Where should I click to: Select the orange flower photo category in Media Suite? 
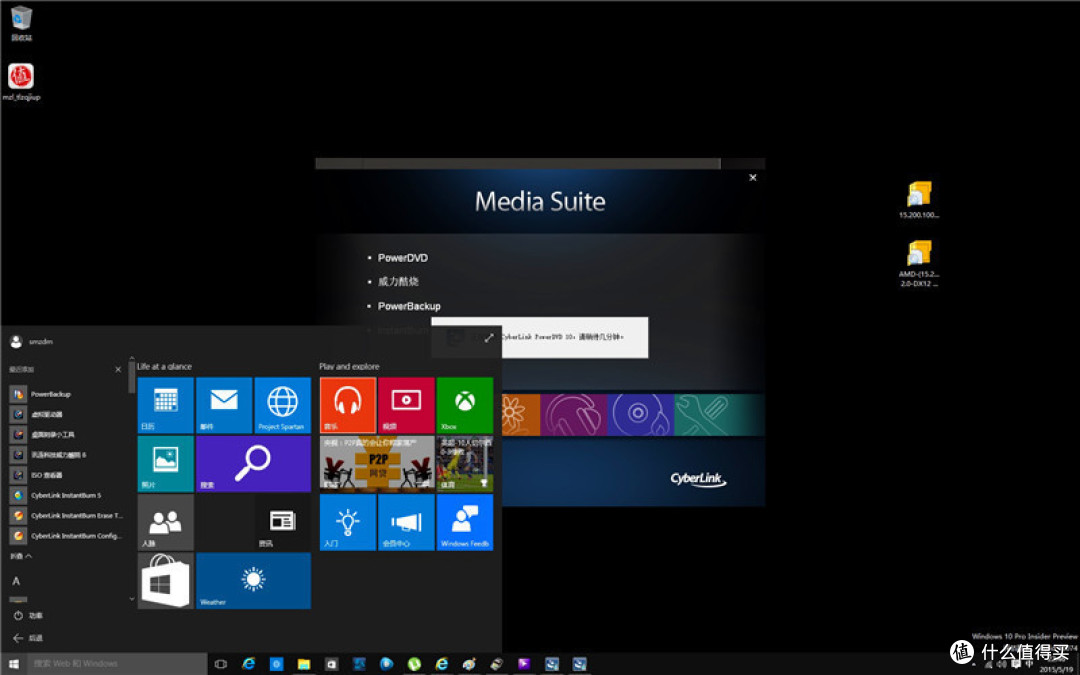tap(521, 415)
